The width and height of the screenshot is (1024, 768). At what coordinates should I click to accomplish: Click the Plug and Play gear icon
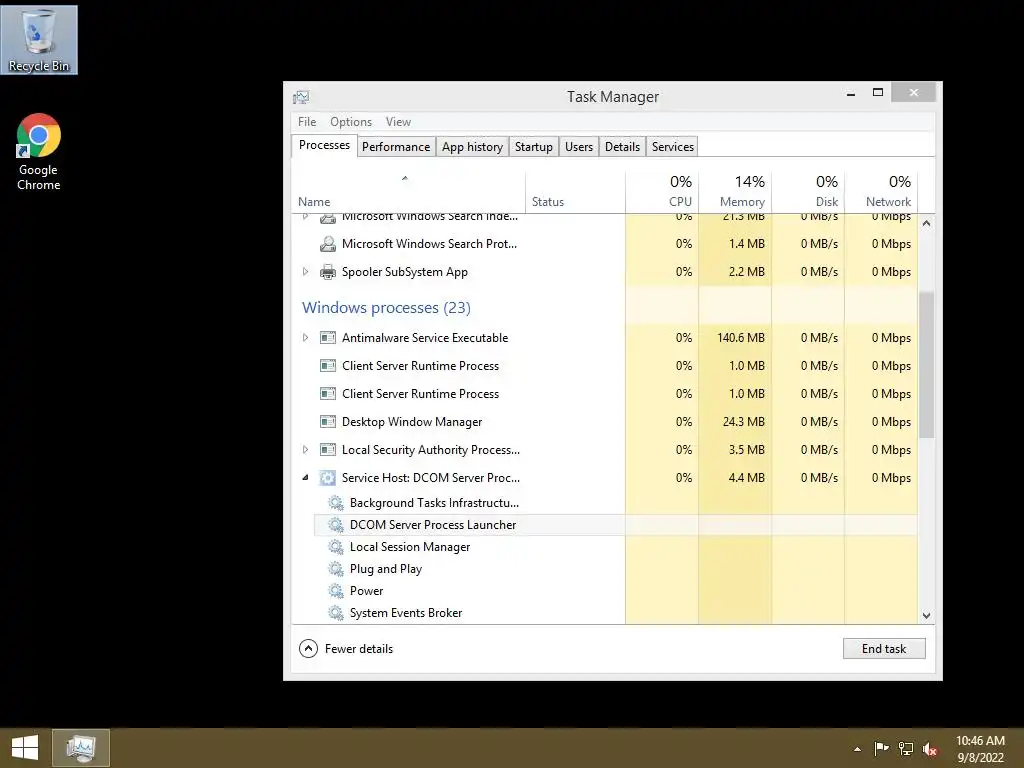tap(336, 569)
